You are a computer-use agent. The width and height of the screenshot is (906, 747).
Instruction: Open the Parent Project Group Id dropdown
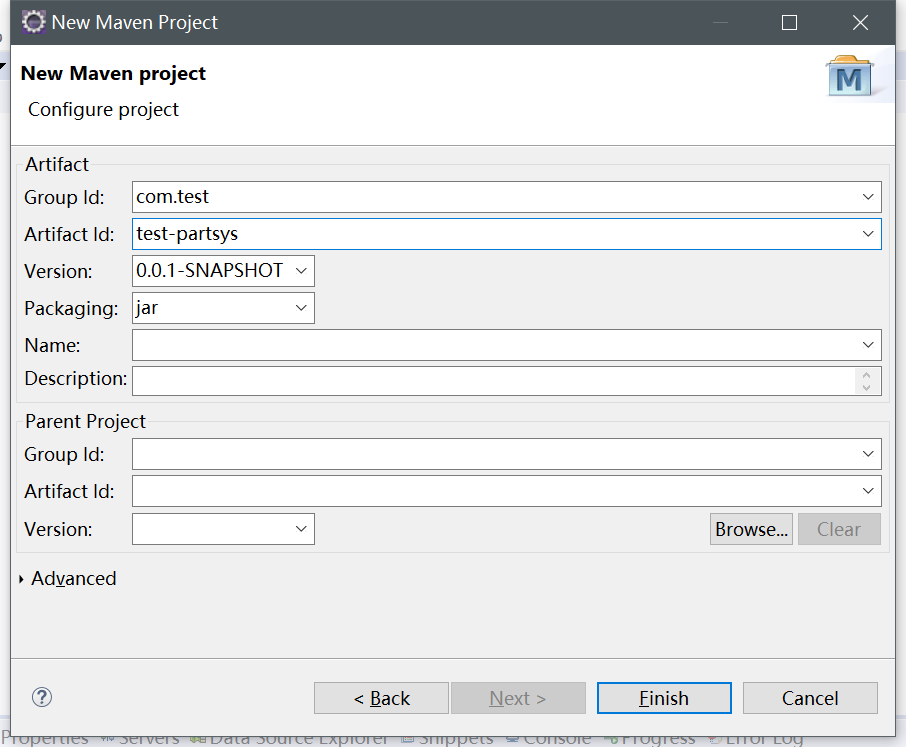coord(867,454)
